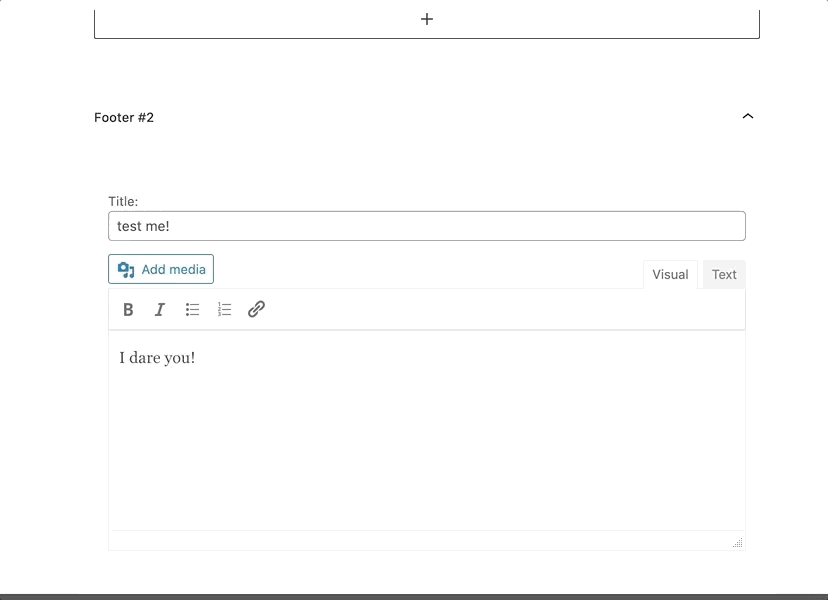Viewport: 828px width, 600px height.
Task: Switch to the Visual editor tab
Action: (x=670, y=275)
